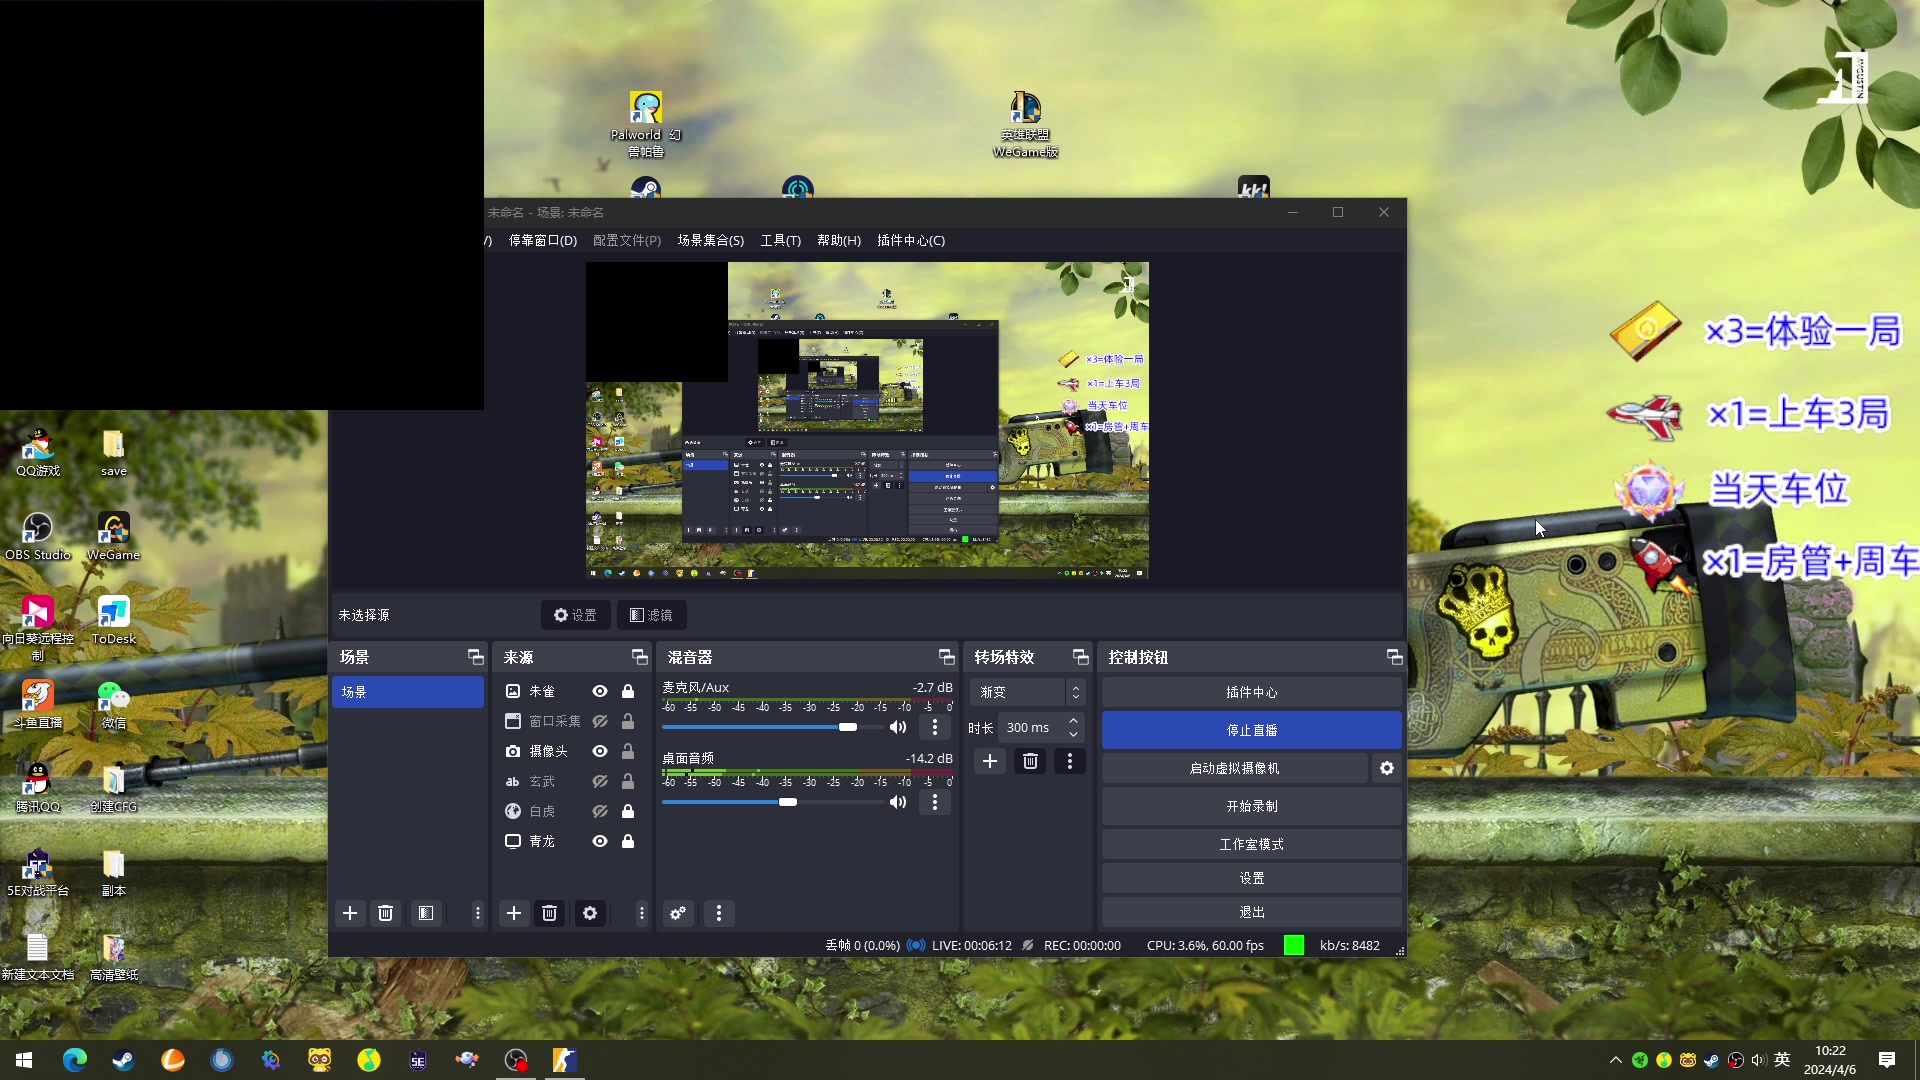Image resolution: width=1920 pixels, height=1080 pixels.
Task: Open source properties gear in 来源 panel
Action: [590, 913]
